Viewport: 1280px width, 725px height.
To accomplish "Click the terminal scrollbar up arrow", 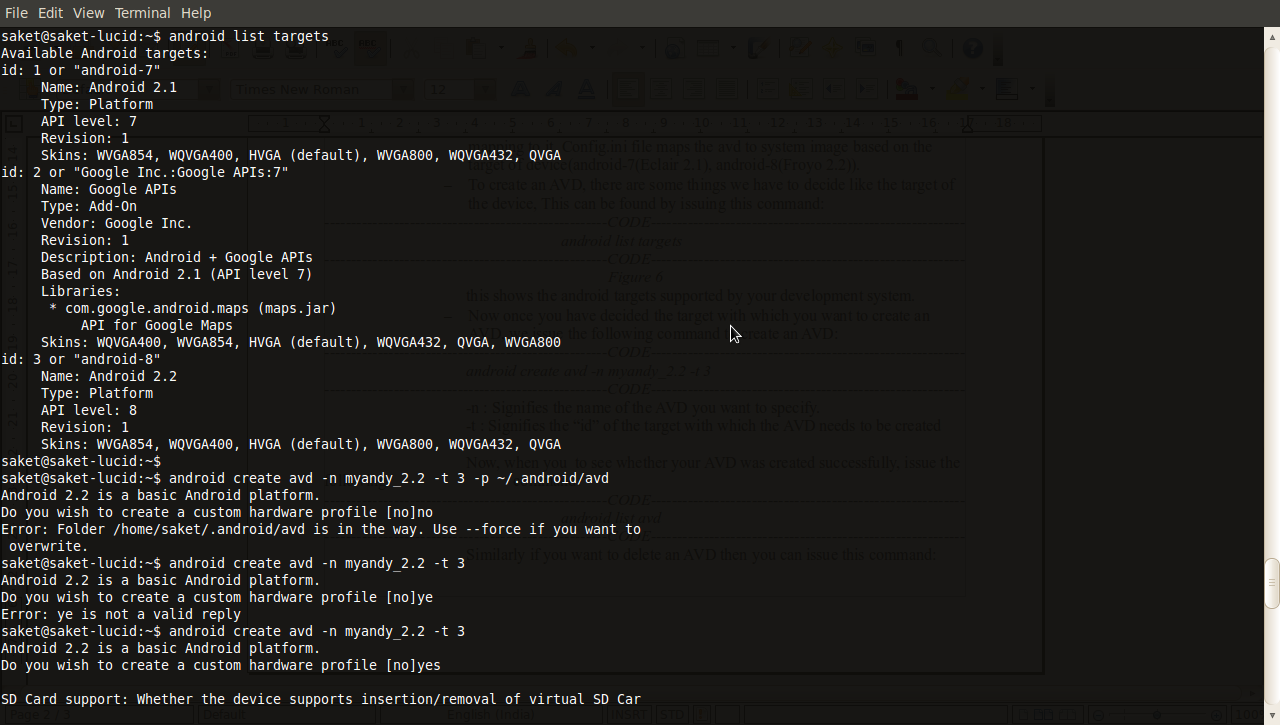I will point(1272,36).
